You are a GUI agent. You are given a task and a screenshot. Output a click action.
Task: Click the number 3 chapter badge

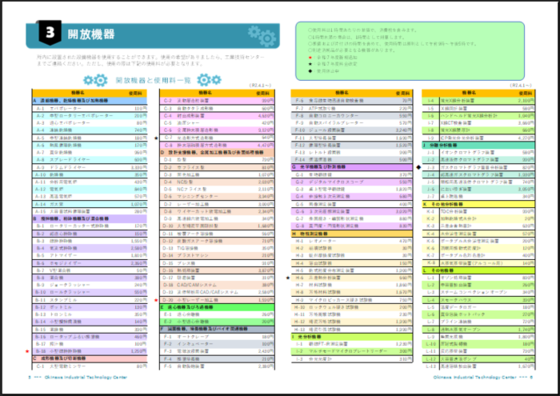tap(50, 32)
